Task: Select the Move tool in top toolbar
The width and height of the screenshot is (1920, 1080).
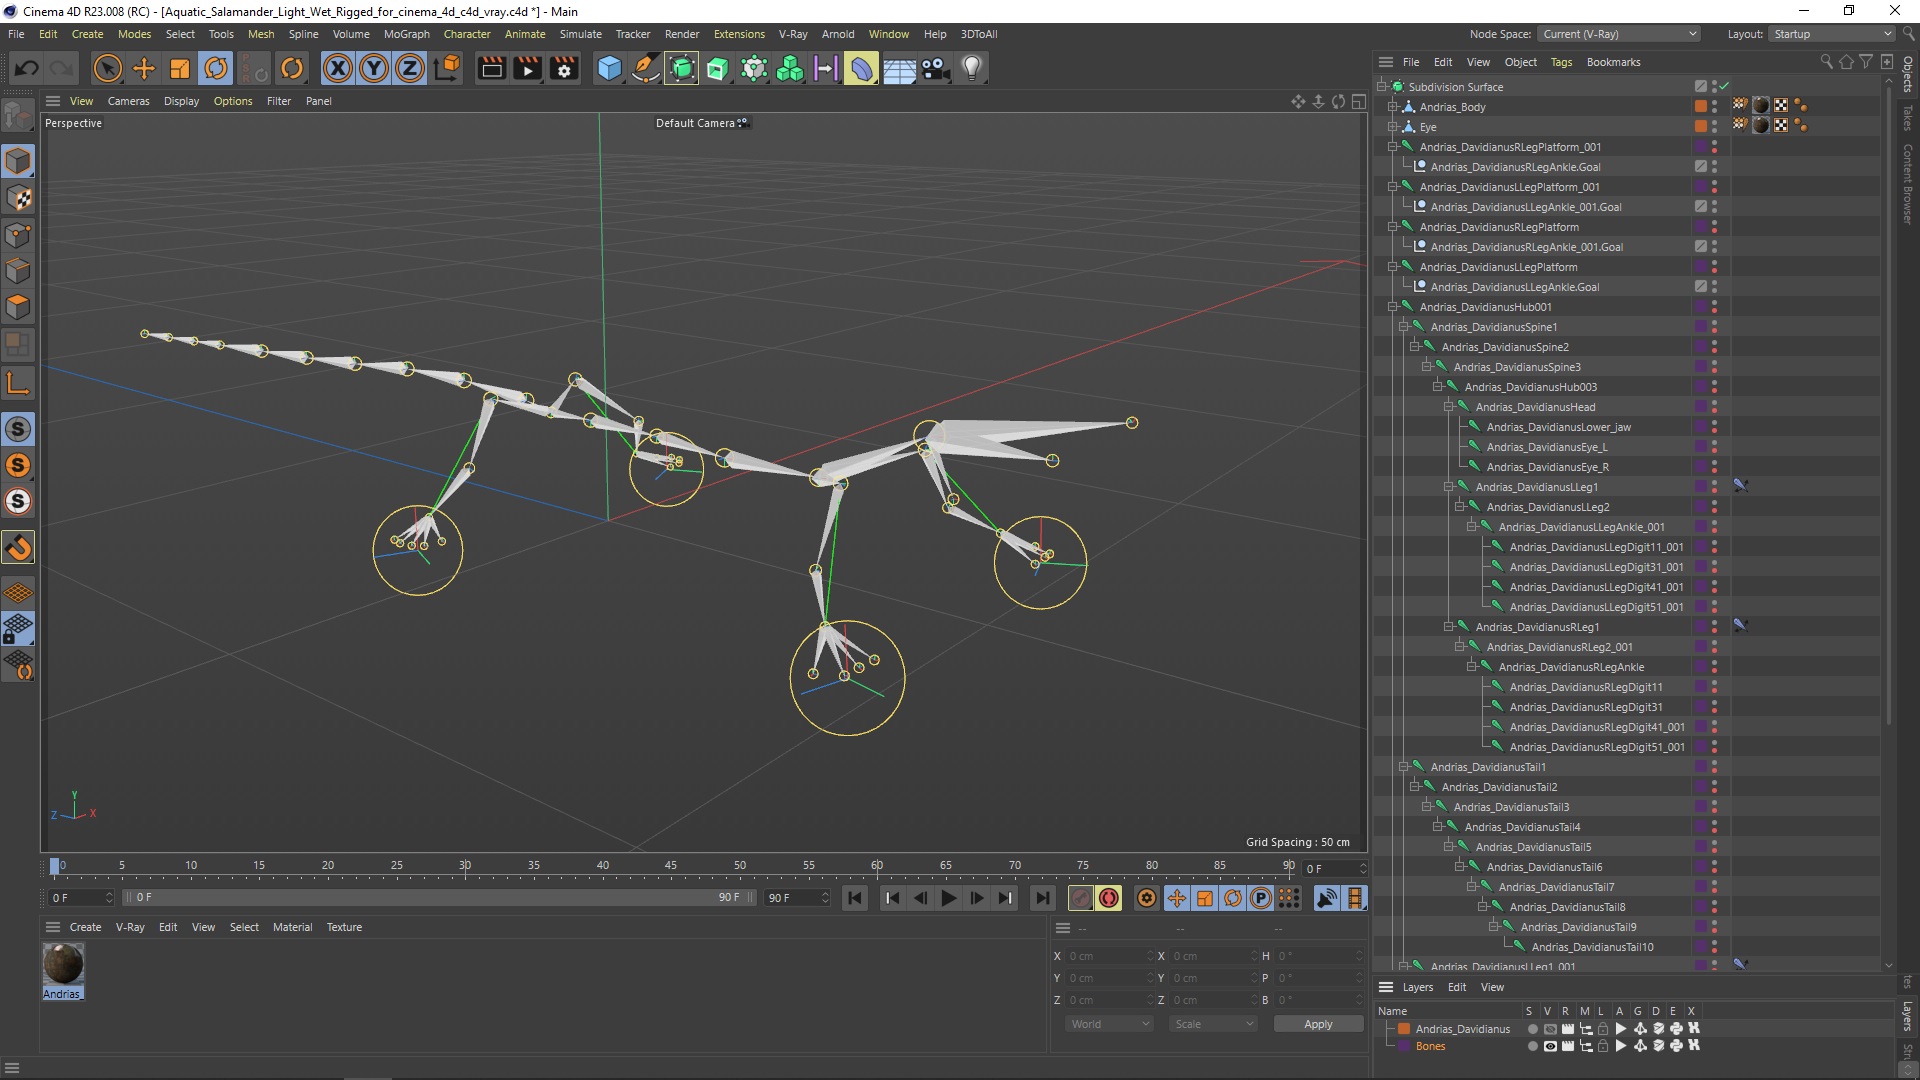Action: (x=144, y=68)
